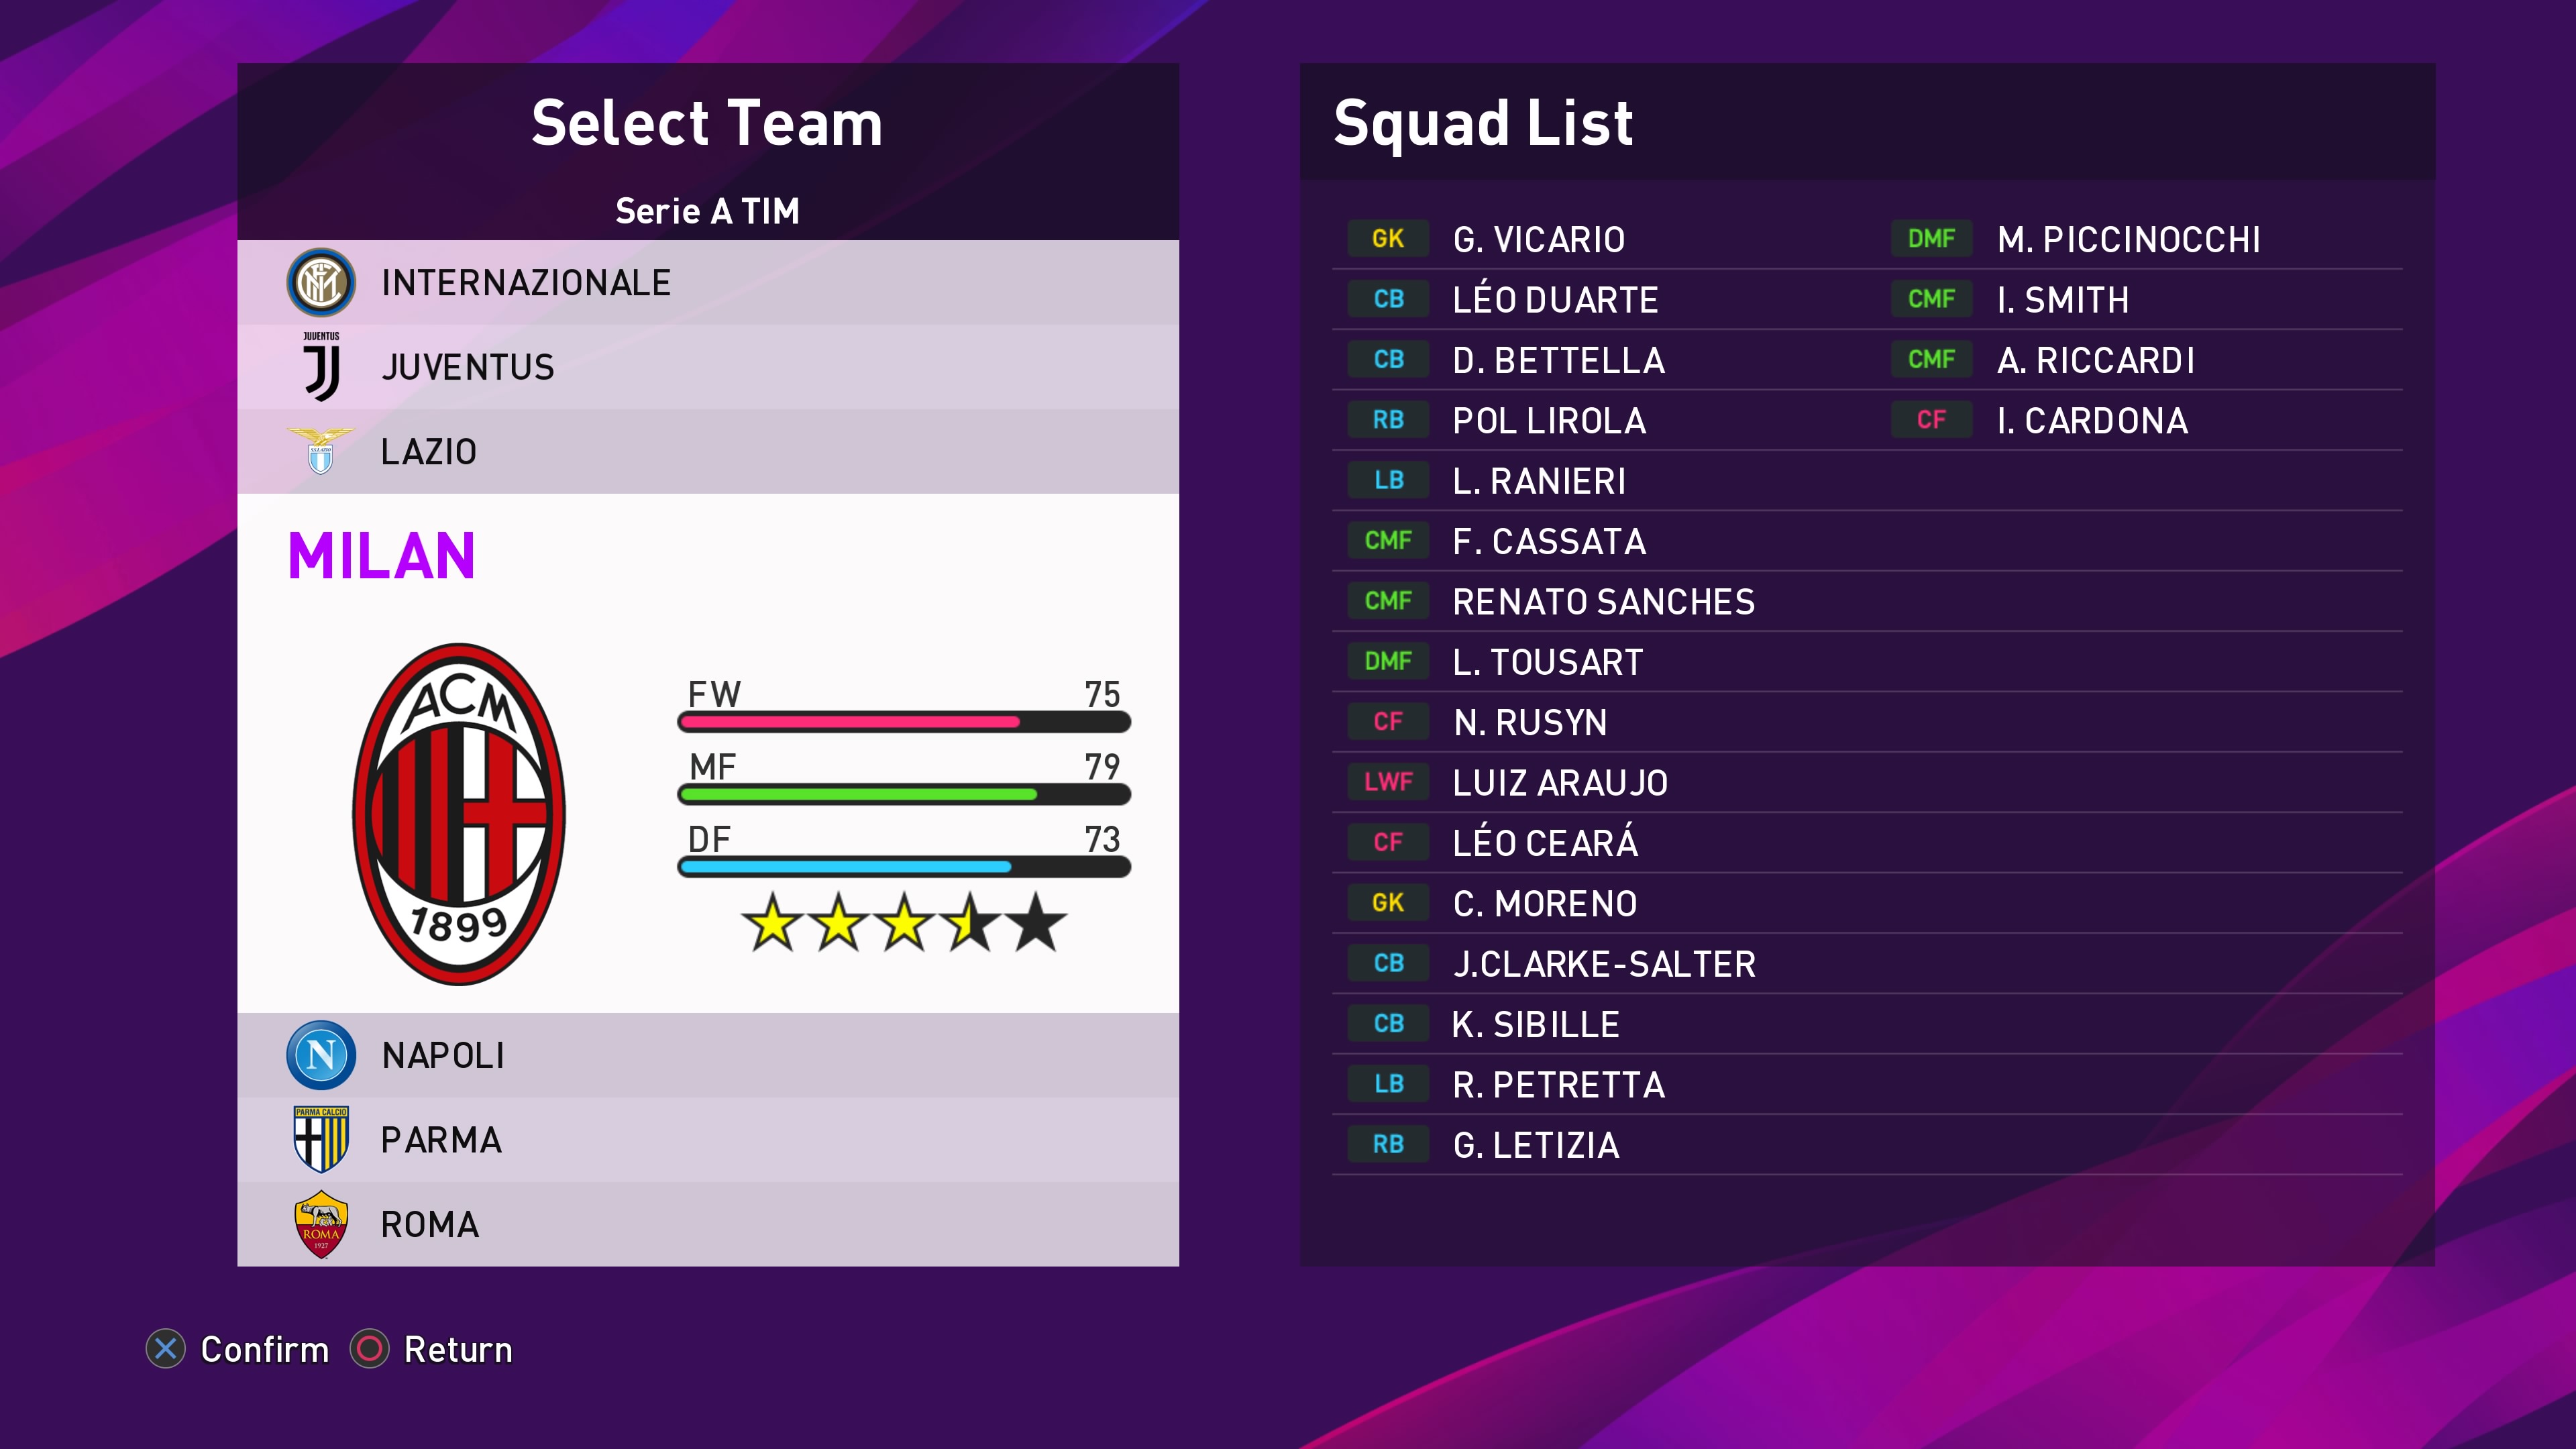
Task: Click the Juventus logo icon
Action: pos(321,367)
